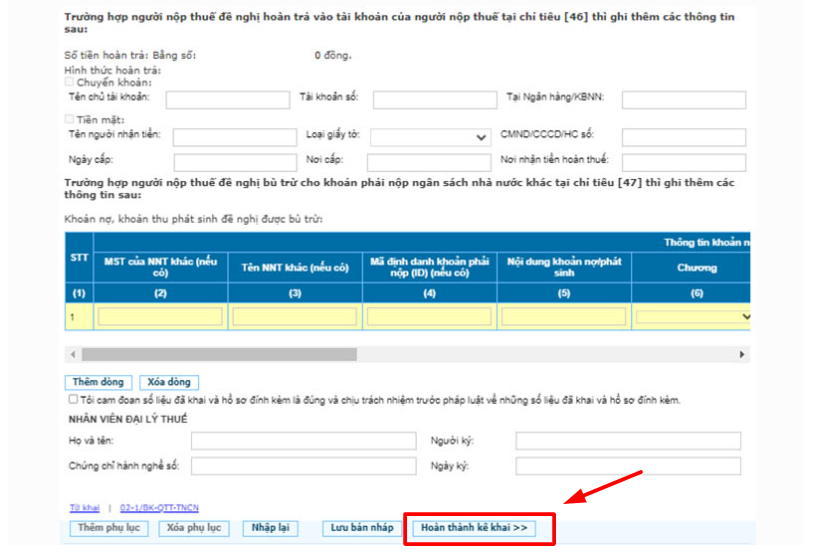
Task: Click the Nhập lại reset button
Action: [x=270, y=528]
